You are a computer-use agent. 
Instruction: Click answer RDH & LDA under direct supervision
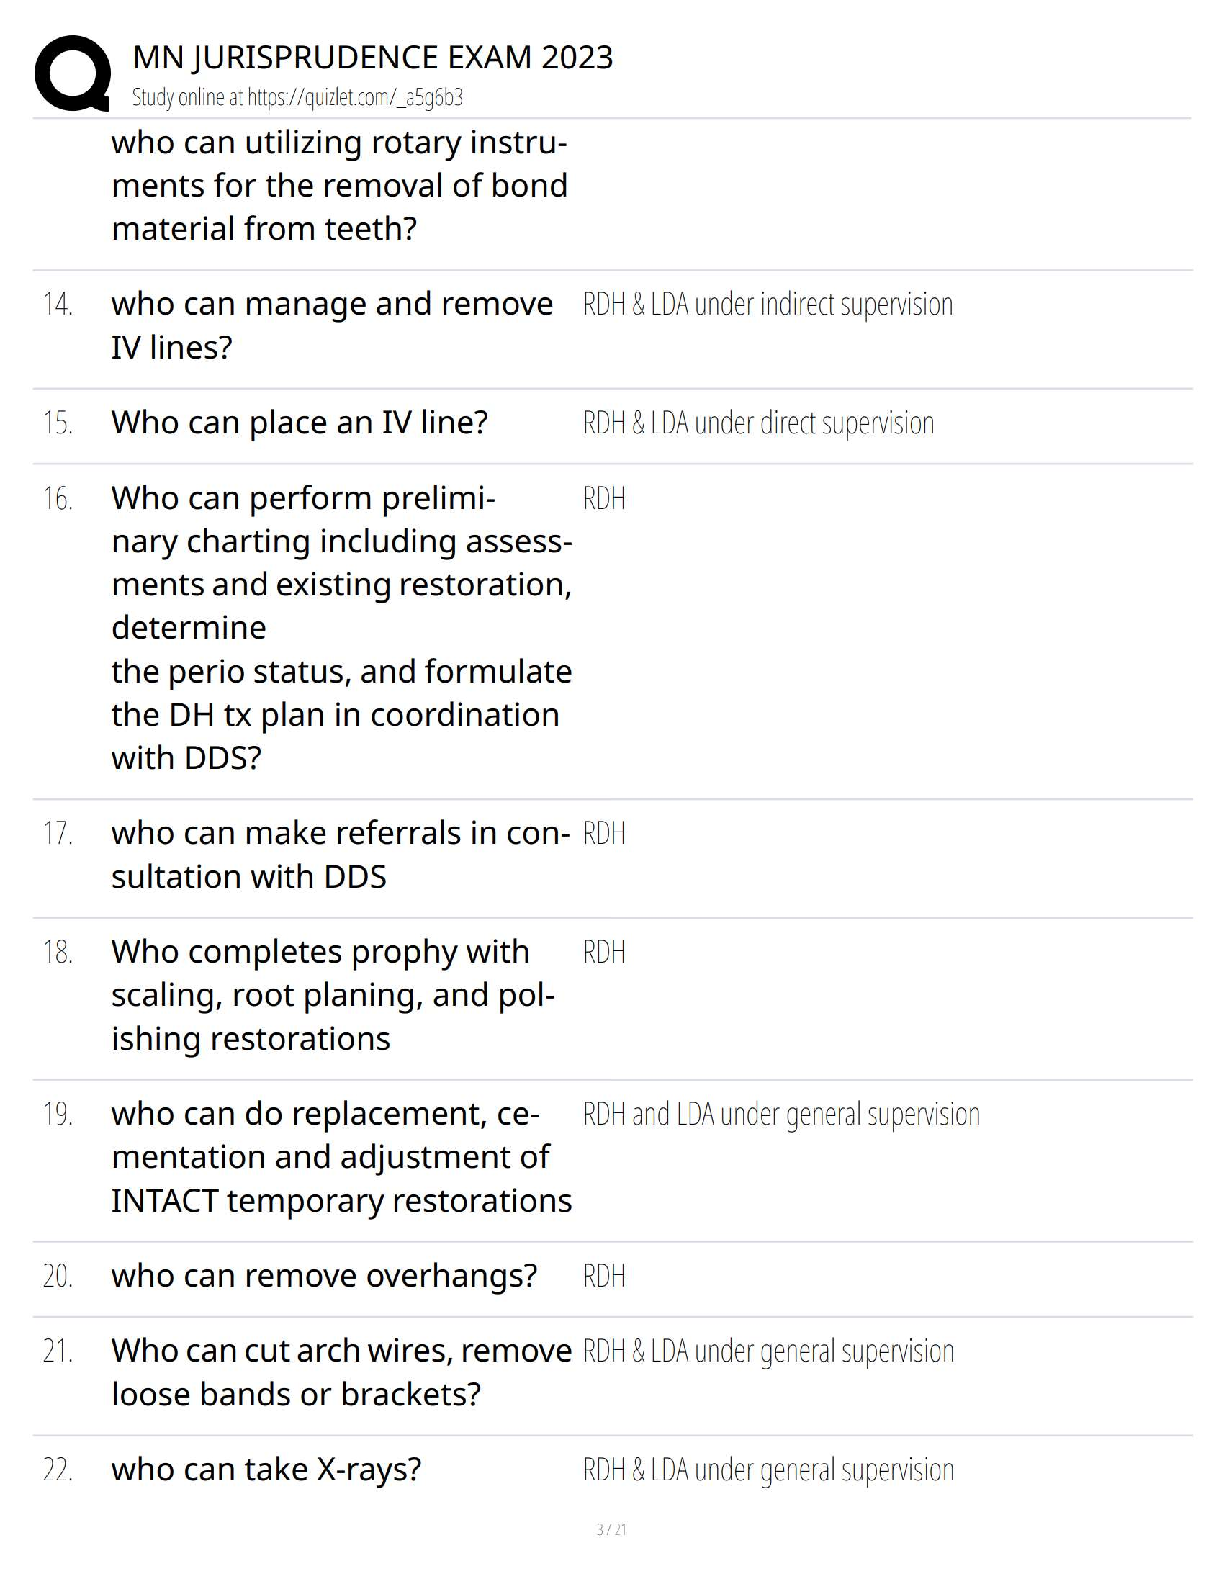pyautogui.click(x=757, y=423)
